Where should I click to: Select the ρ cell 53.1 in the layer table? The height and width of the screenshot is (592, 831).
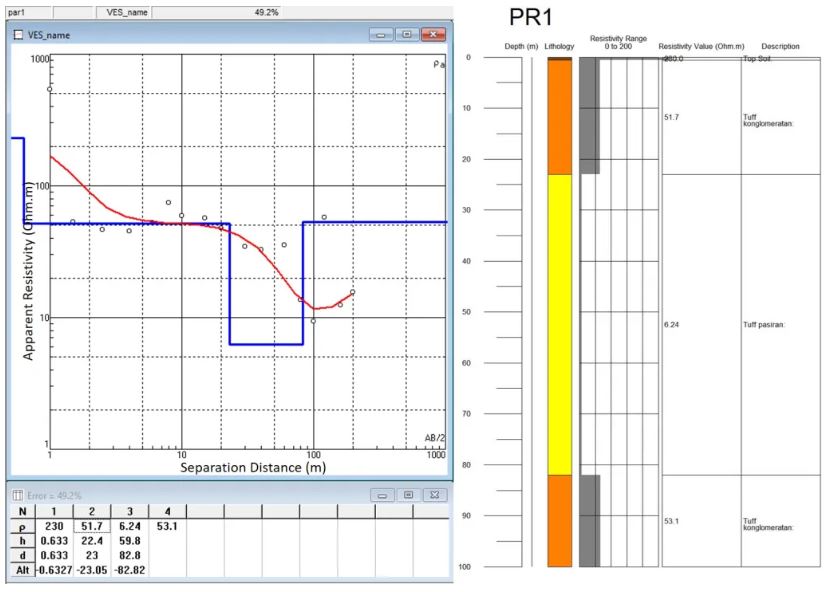point(167,526)
